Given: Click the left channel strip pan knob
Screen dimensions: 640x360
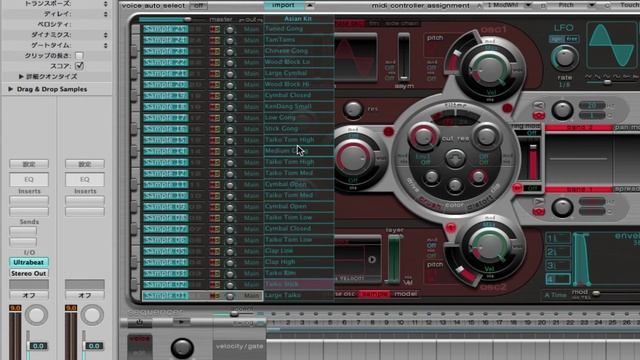Looking at the screenshot, I should point(36,315).
